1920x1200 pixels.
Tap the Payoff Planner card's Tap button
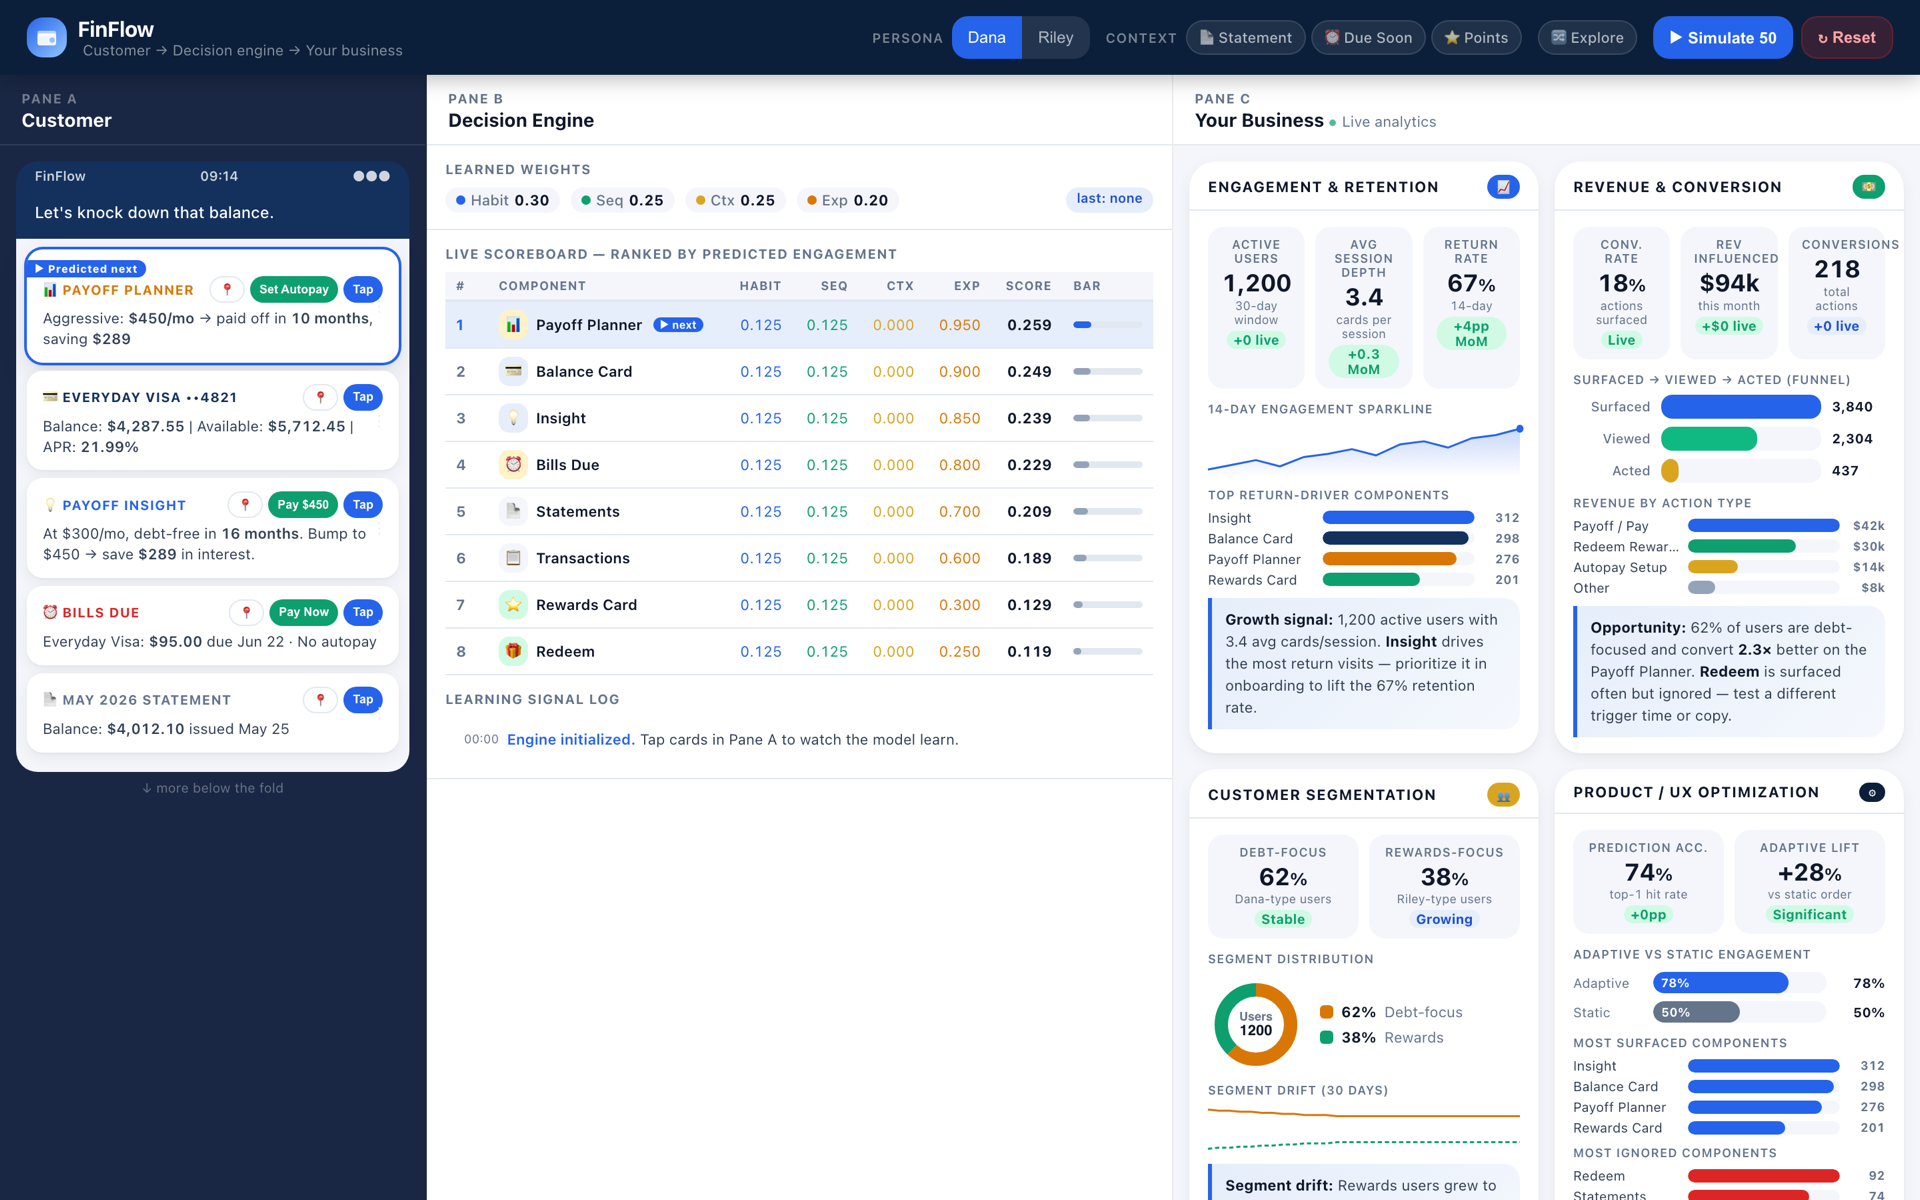pyautogui.click(x=363, y=289)
